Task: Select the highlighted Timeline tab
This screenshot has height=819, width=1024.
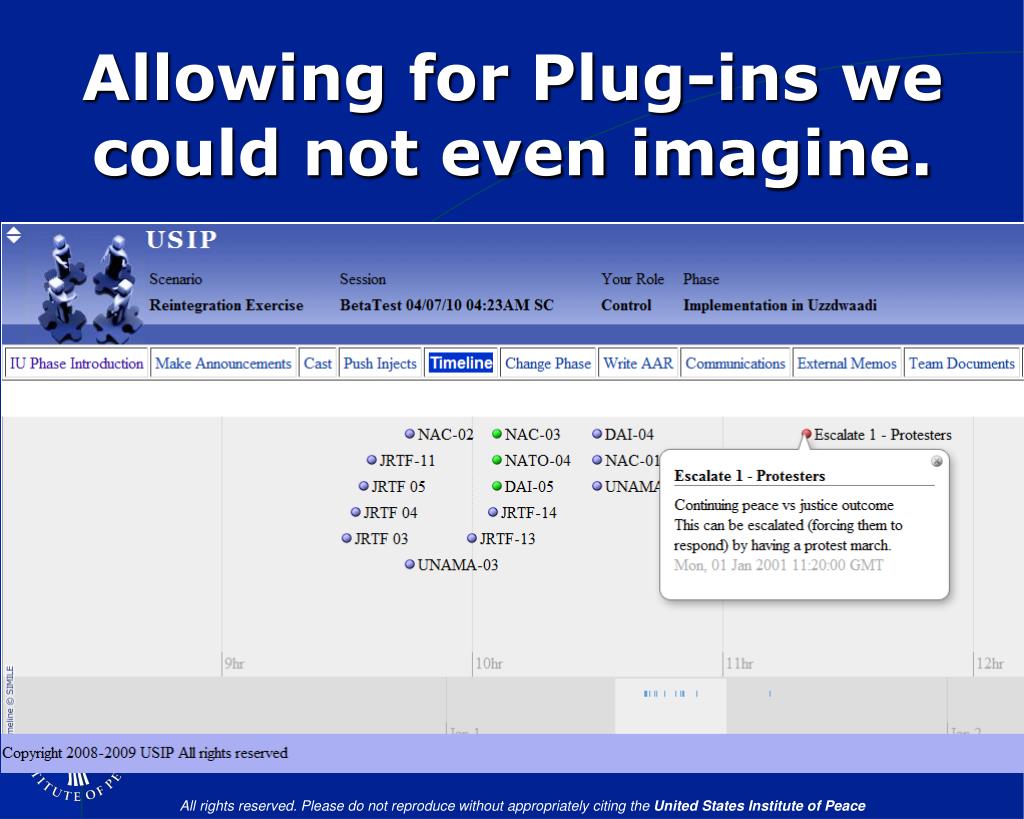Action: tap(460, 363)
